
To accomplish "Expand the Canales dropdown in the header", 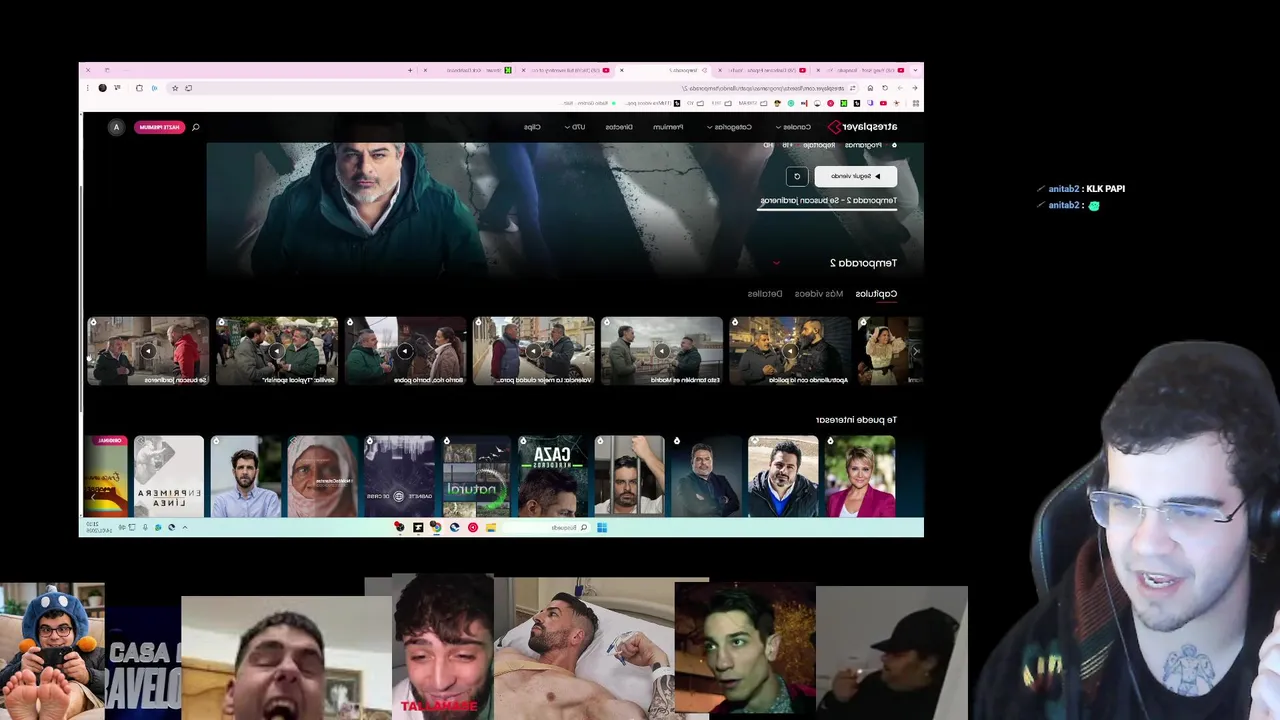I will pyautogui.click(x=795, y=127).
